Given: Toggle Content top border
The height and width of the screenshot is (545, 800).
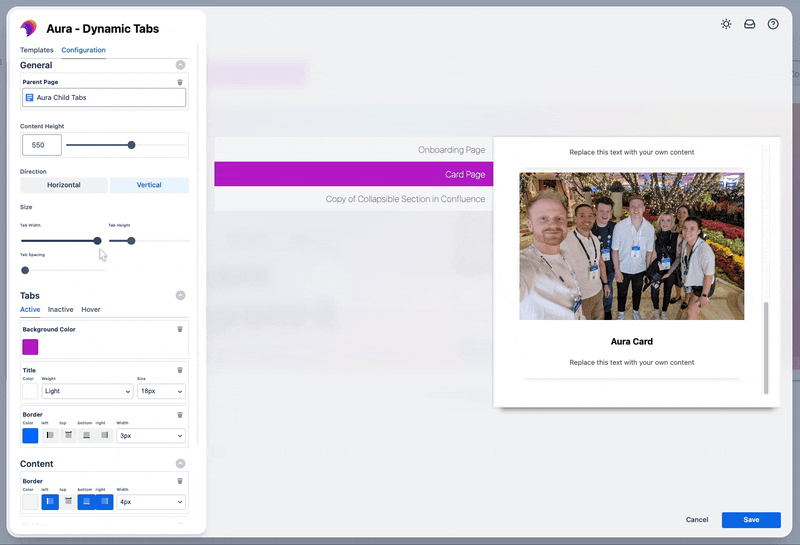Looking at the screenshot, I should tap(68, 502).
